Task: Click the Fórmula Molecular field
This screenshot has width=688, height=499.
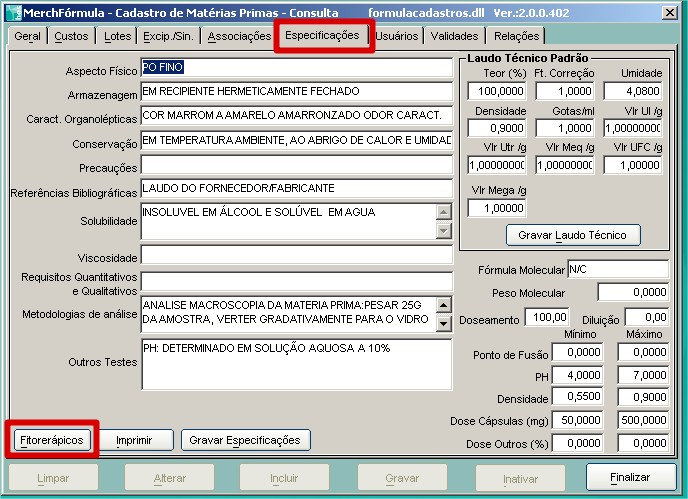Action: click(617, 269)
